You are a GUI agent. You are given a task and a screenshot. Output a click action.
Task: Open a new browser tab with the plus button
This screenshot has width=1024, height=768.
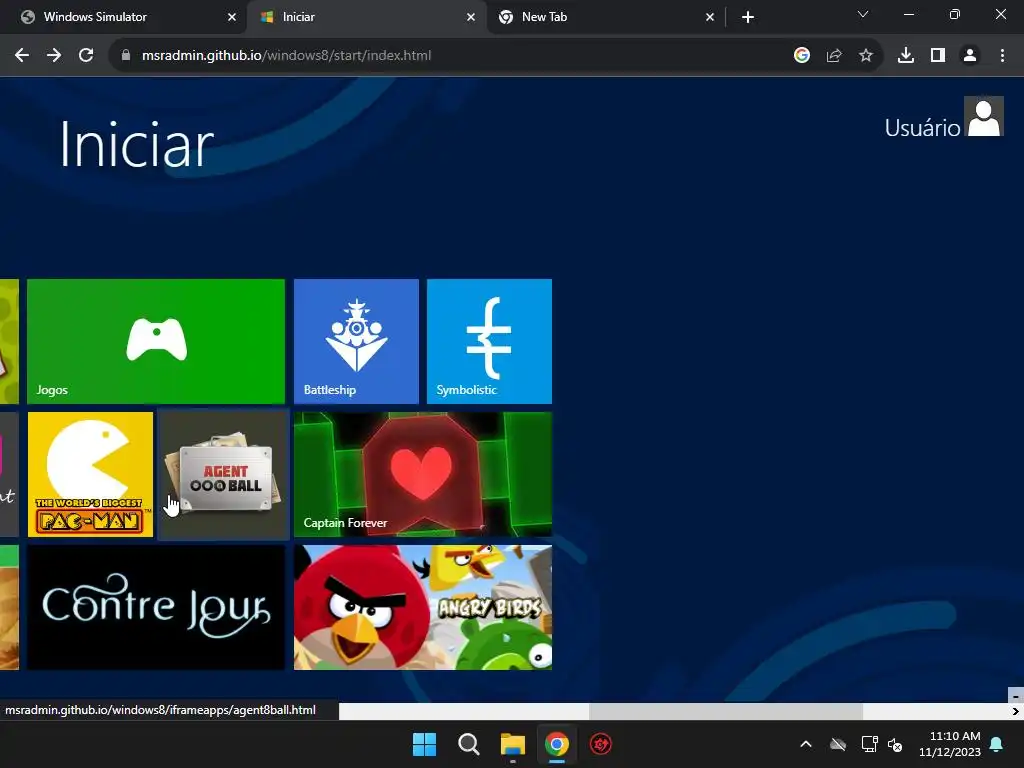tap(748, 17)
